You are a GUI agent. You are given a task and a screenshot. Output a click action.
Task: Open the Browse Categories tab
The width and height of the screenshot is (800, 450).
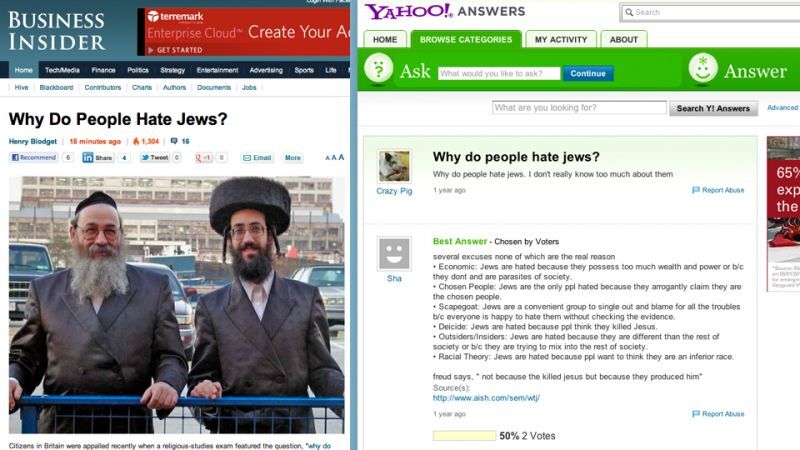coord(466,39)
